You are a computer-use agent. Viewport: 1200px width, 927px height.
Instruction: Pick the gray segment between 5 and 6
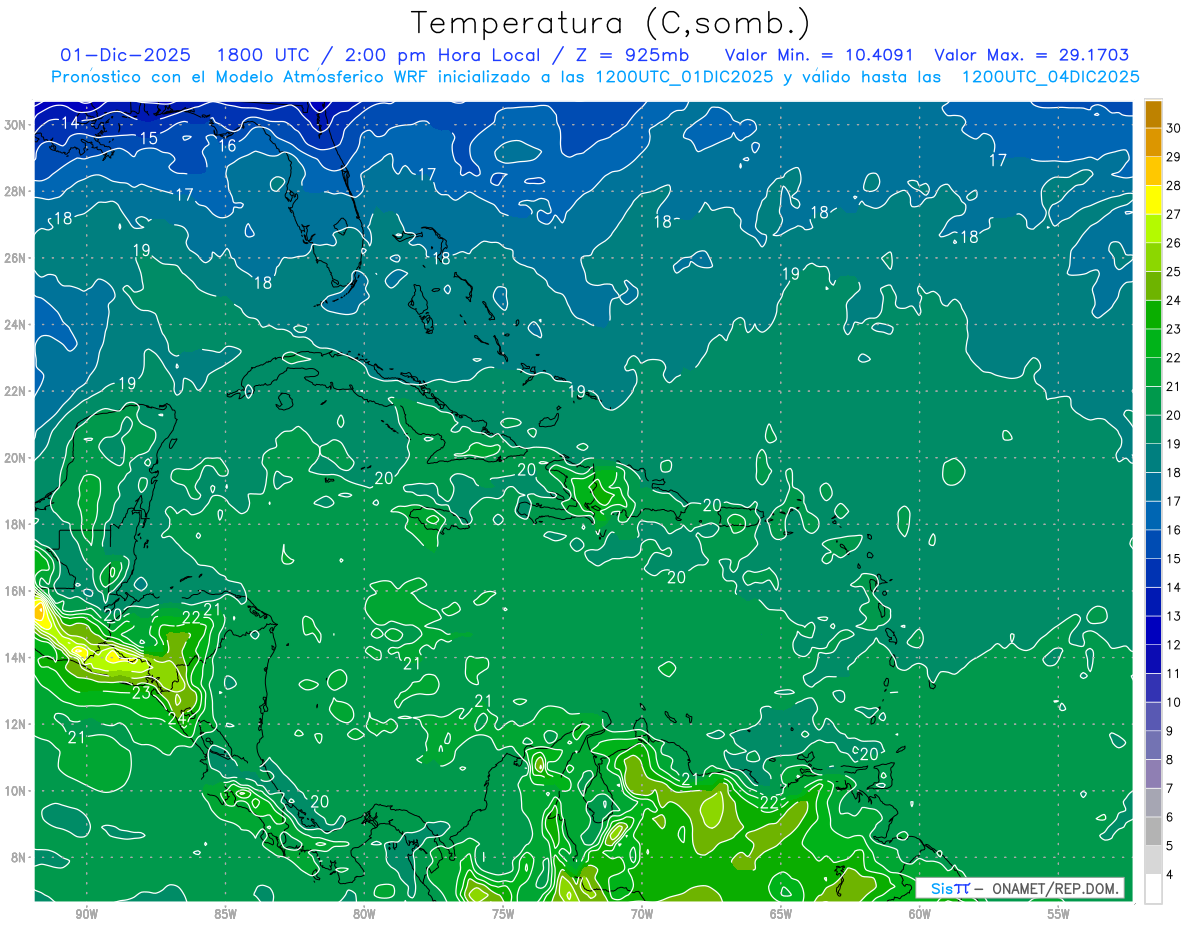(x=1153, y=832)
